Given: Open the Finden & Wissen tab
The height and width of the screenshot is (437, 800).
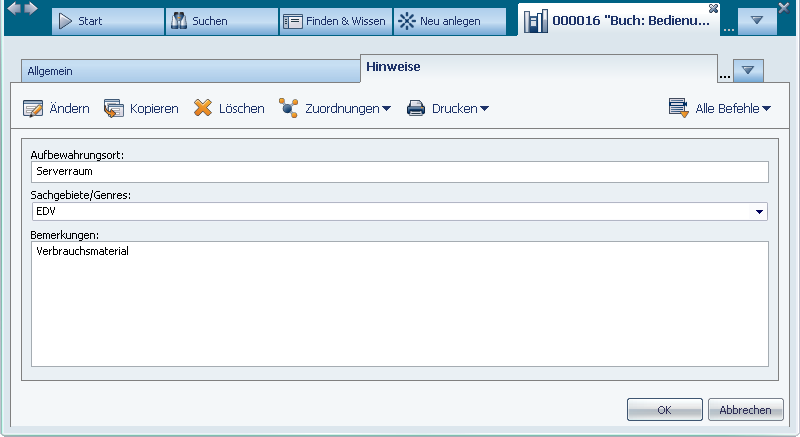Looking at the screenshot, I should 334,21.
